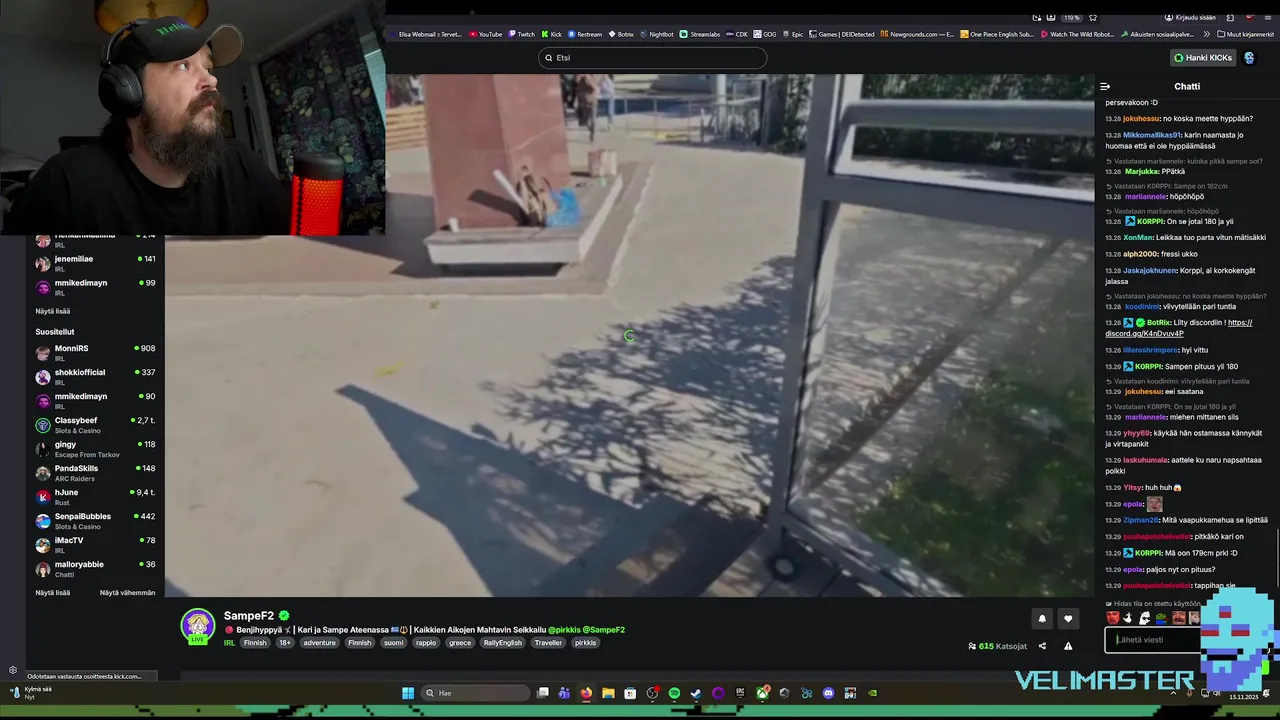The width and height of the screenshot is (1280, 720).
Task: Open the Epic bookmark
Action: tap(793, 34)
